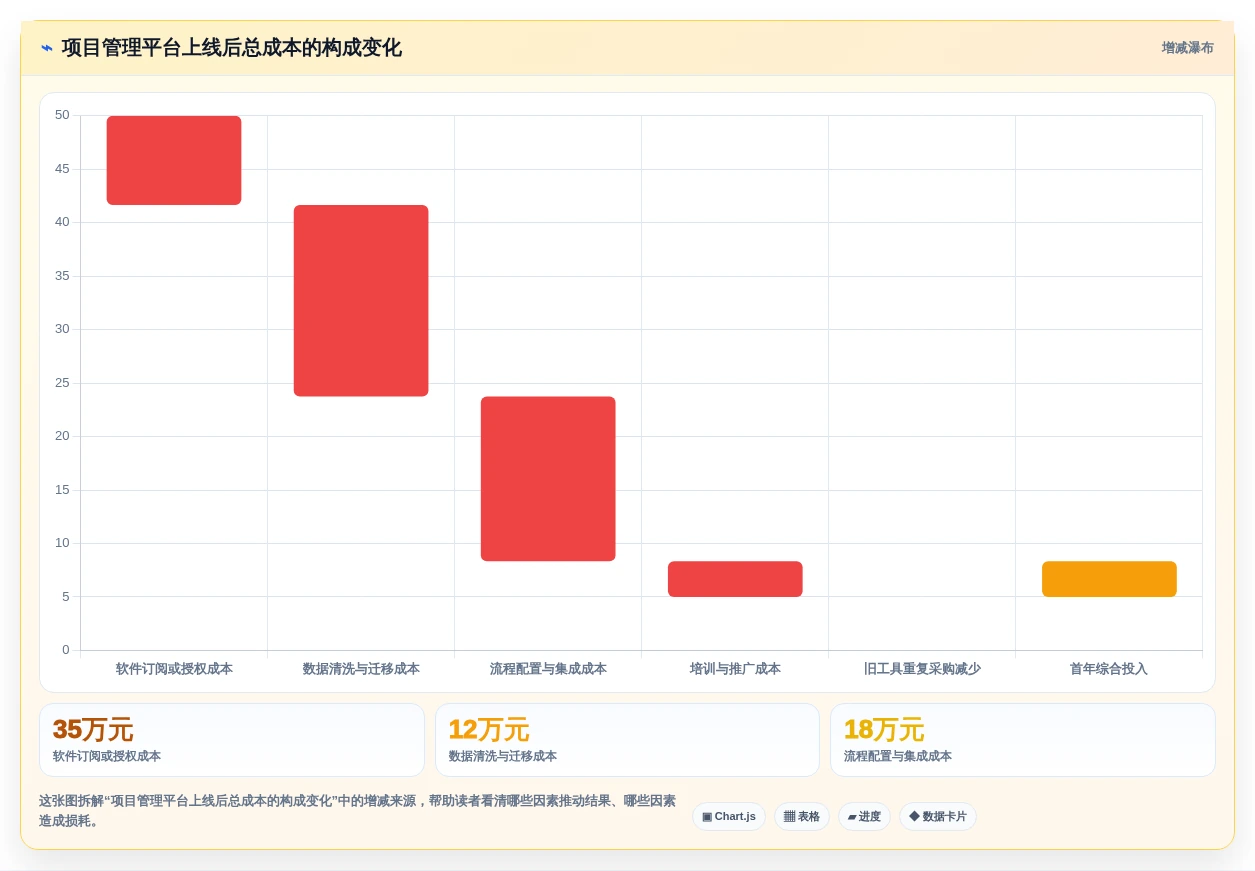The width and height of the screenshot is (1255, 871).
Task: Click the x-axis label 数据清洗与迁移成本
Action: pos(361,669)
